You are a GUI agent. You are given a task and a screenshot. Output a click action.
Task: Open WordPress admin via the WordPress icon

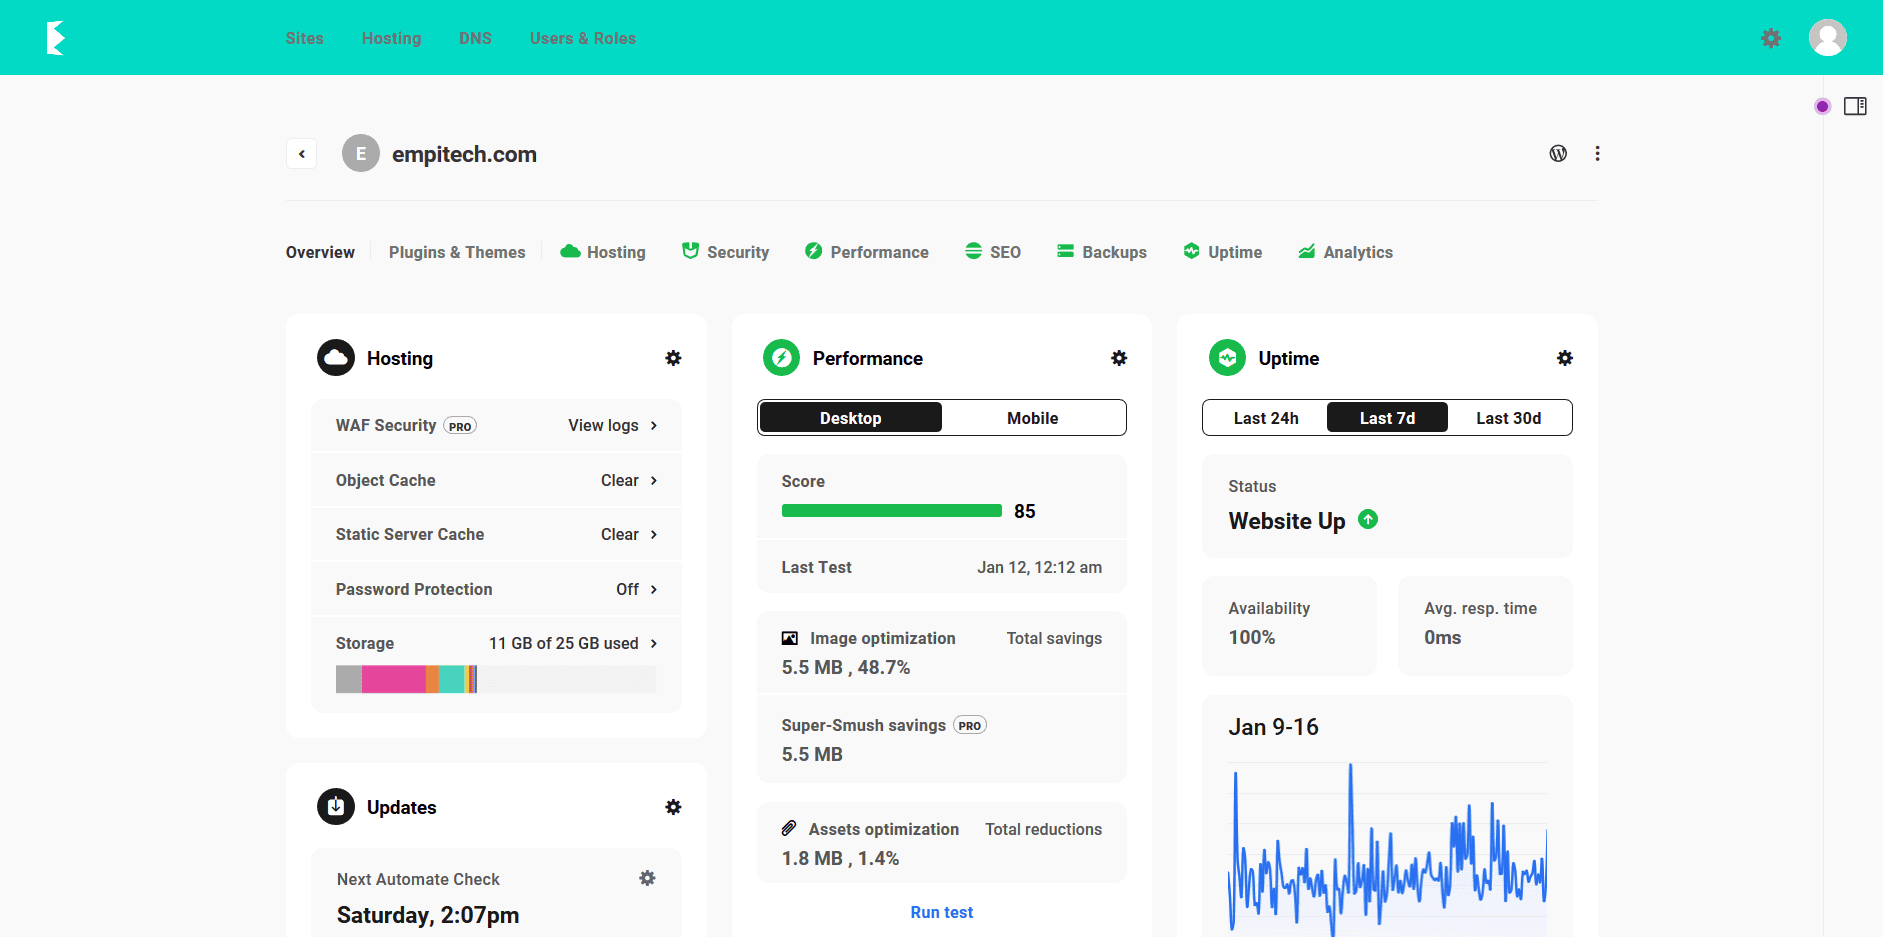coord(1558,153)
